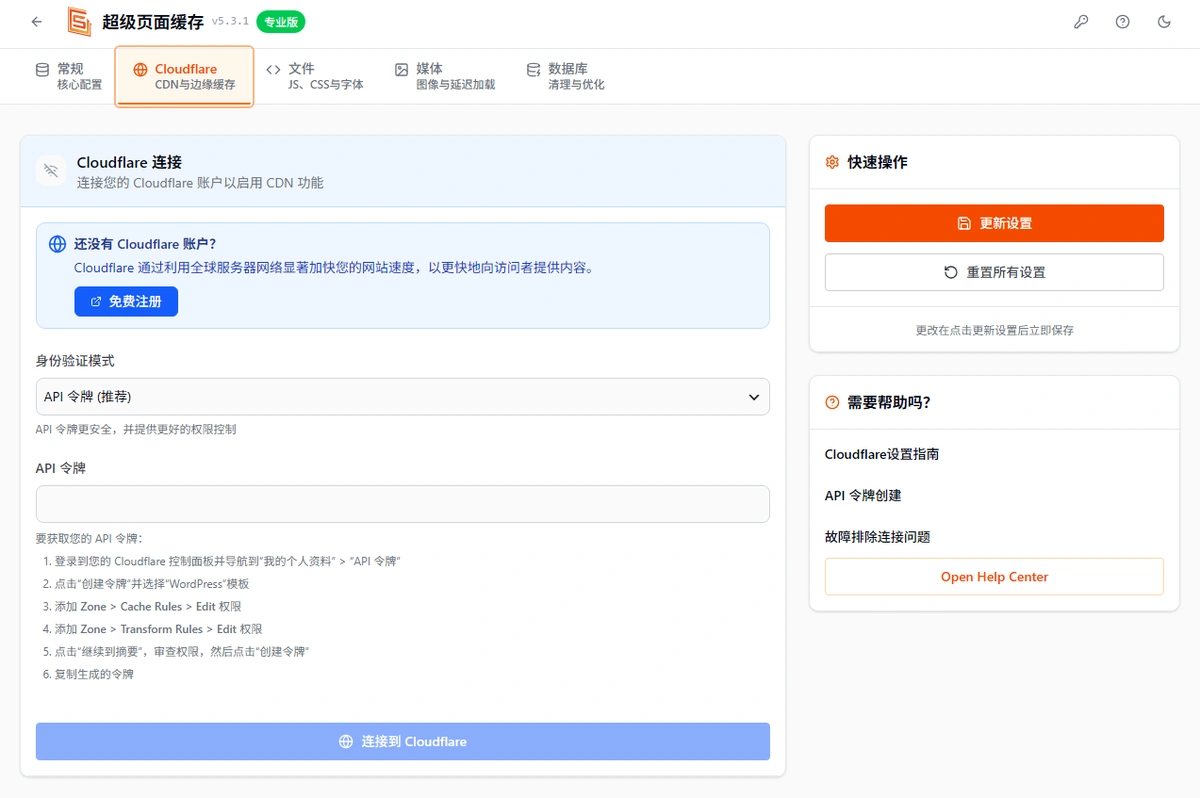The width and height of the screenshot is (1200, 798).
Task: Click the text 更改在点击更新设置后立即保存
Action: pyautogui.click(x=994, y=330)
